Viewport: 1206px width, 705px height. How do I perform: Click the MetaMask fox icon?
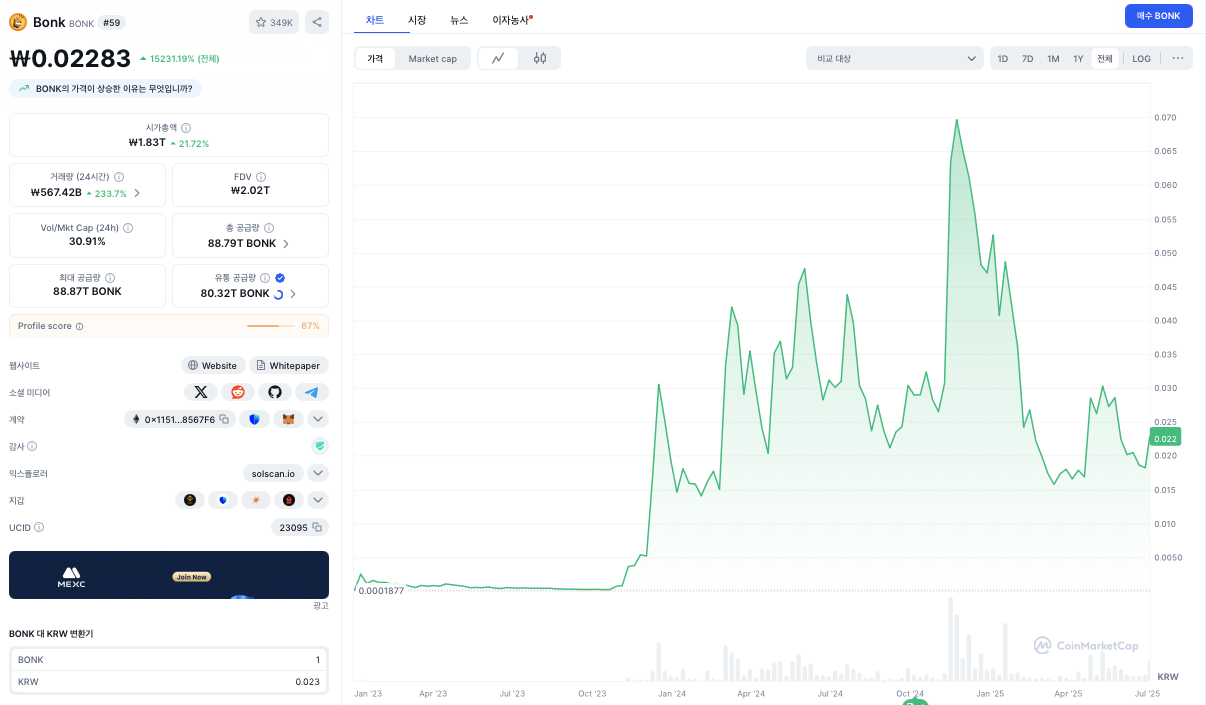click(288, 420)
